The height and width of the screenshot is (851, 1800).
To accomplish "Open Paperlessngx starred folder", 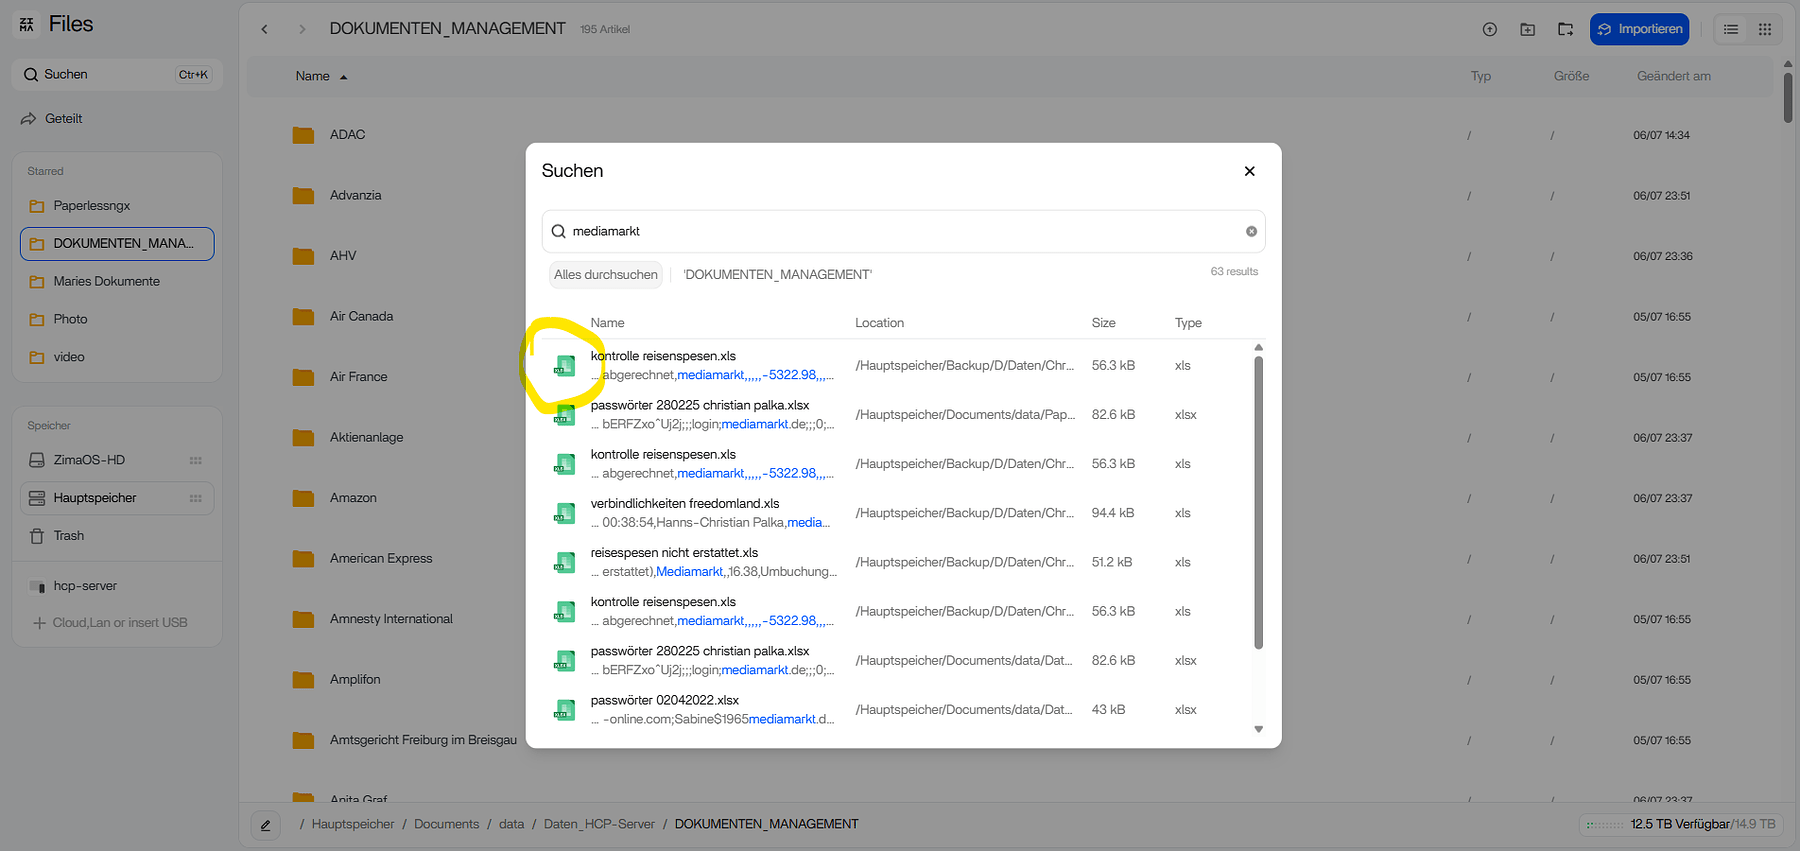I will pyautogui.click(x=92, y=206).
